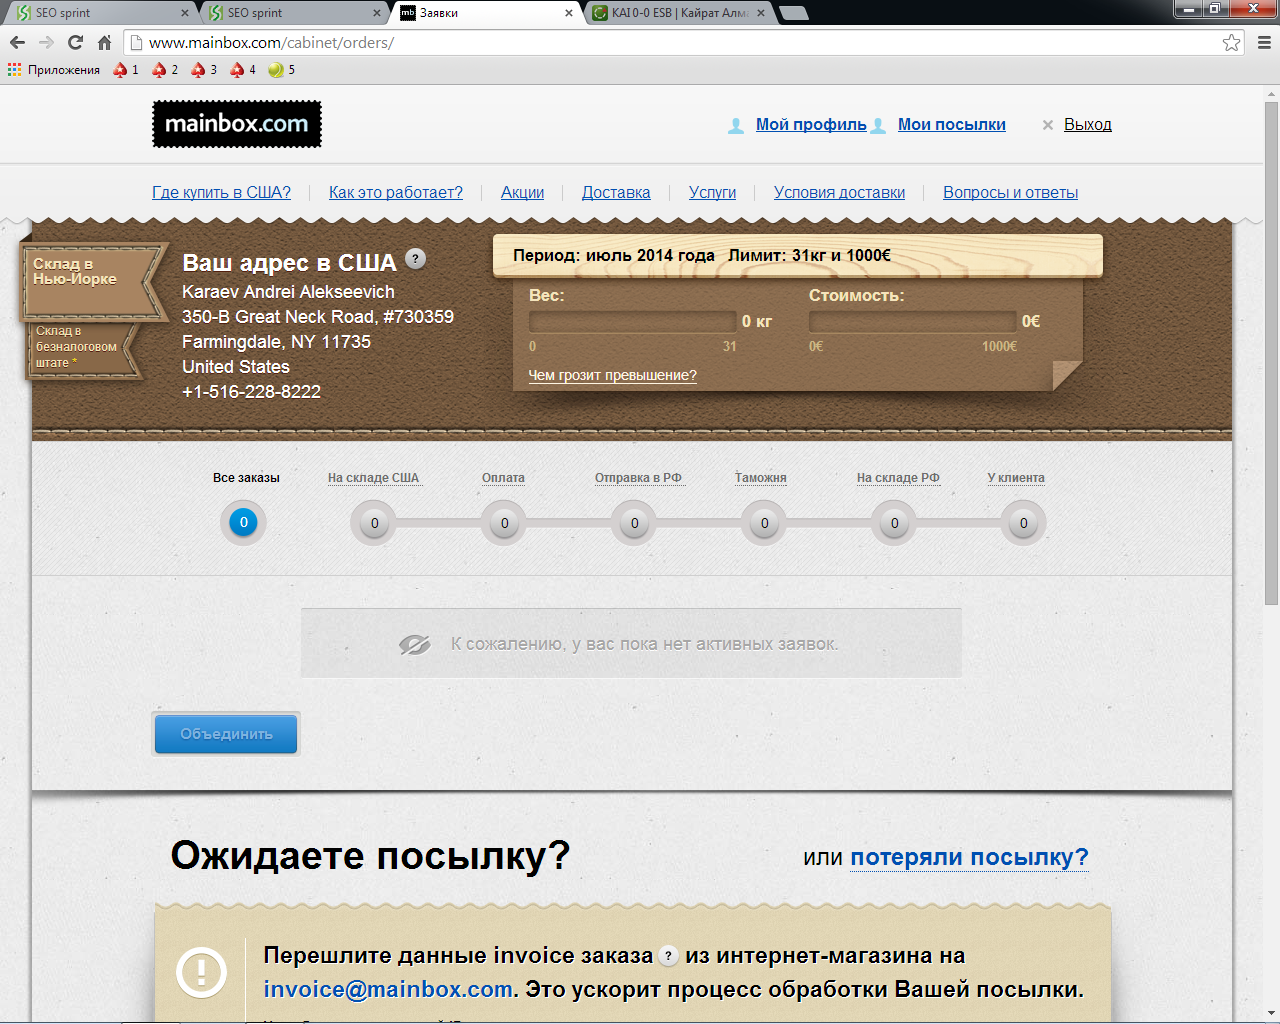This screenshot has width=1280, height=1024.
Task: Open bookmark number 1
Action: point(126,70)
